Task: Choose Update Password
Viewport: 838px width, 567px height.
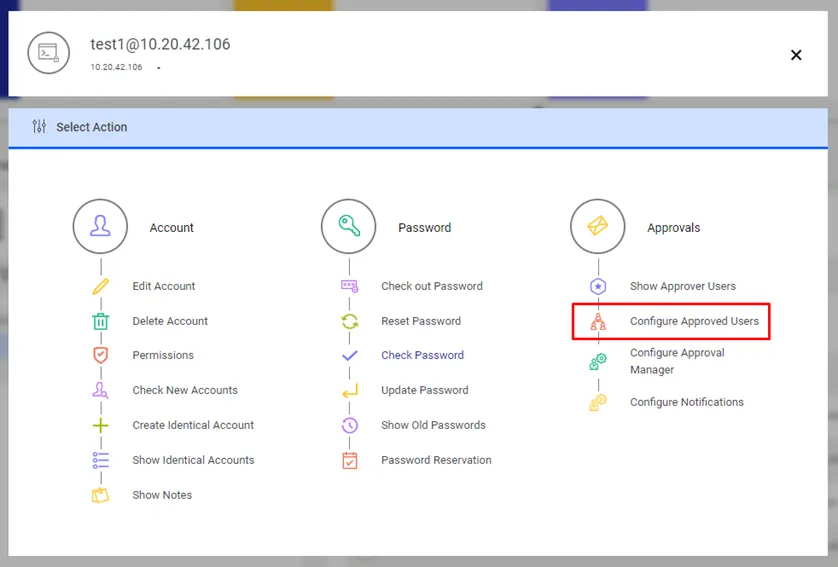Action: point(424,390)
